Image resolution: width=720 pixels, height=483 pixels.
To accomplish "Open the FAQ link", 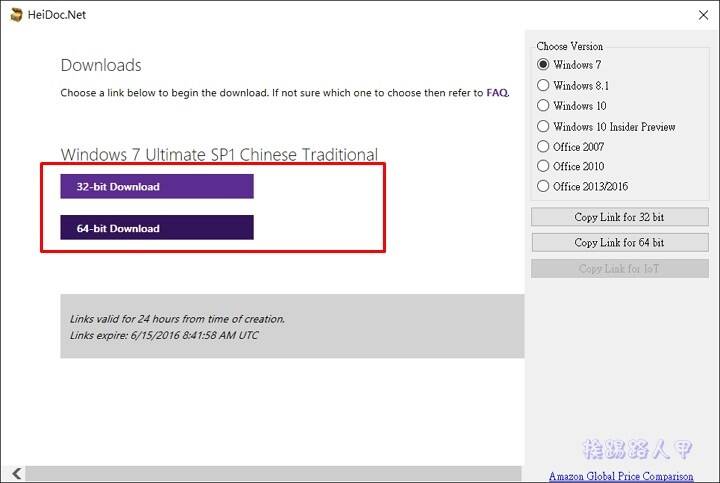I will tap(497, 93).
